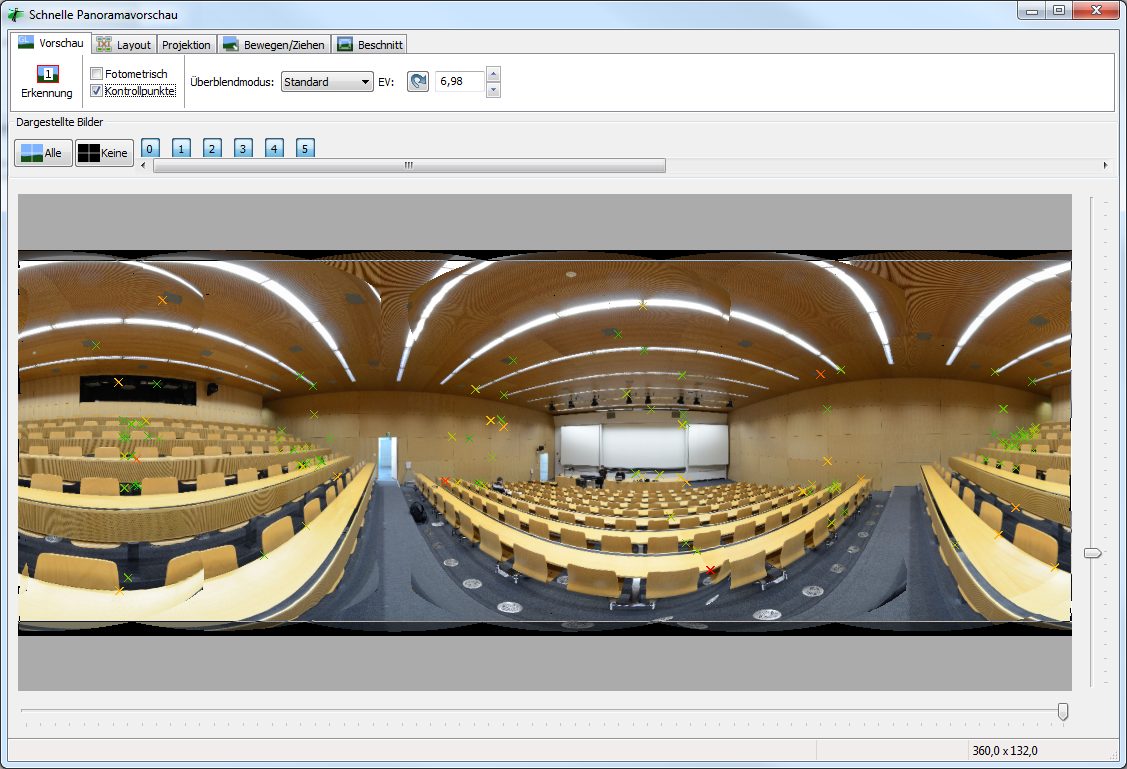Click the horizontal field-of-view slider handle
Image resolution: width=1127 pixels, height=769 pixels.
(1063, 711)
